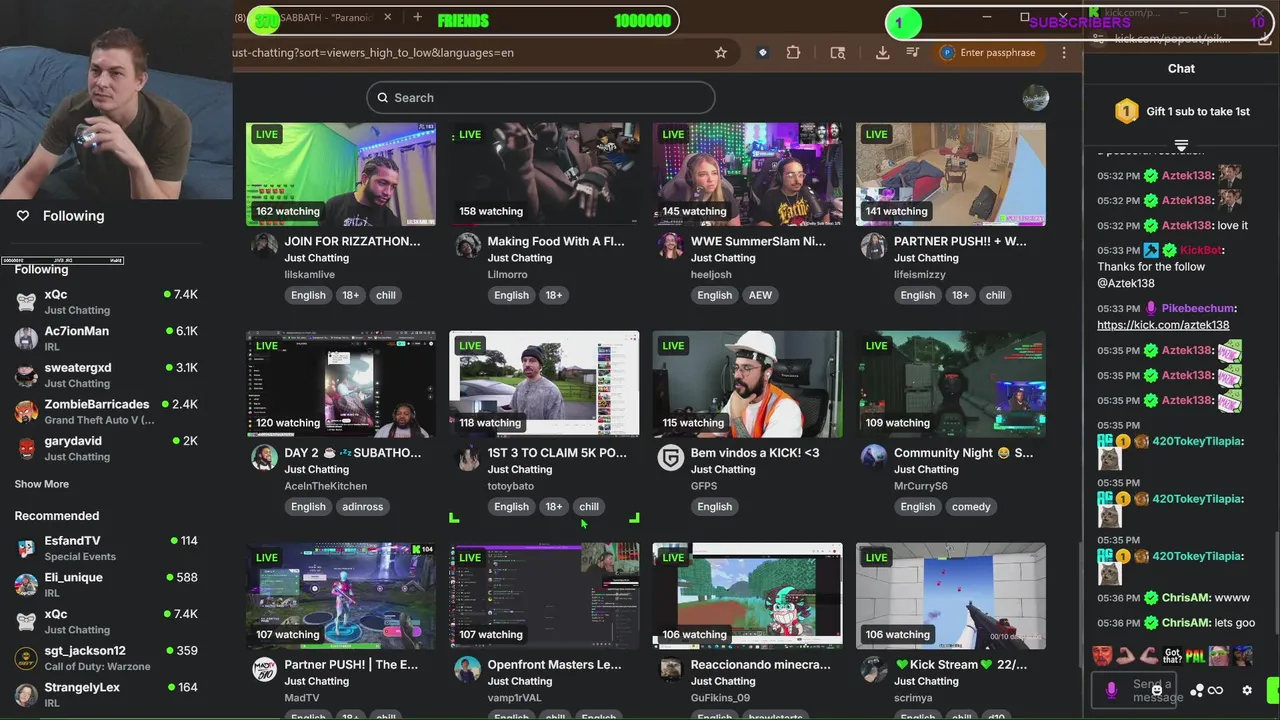Image resolution: width=1280 pixels, height=720 pixels.
Task: Click the Enter passphrase profile button
Action: coord(988,53)
